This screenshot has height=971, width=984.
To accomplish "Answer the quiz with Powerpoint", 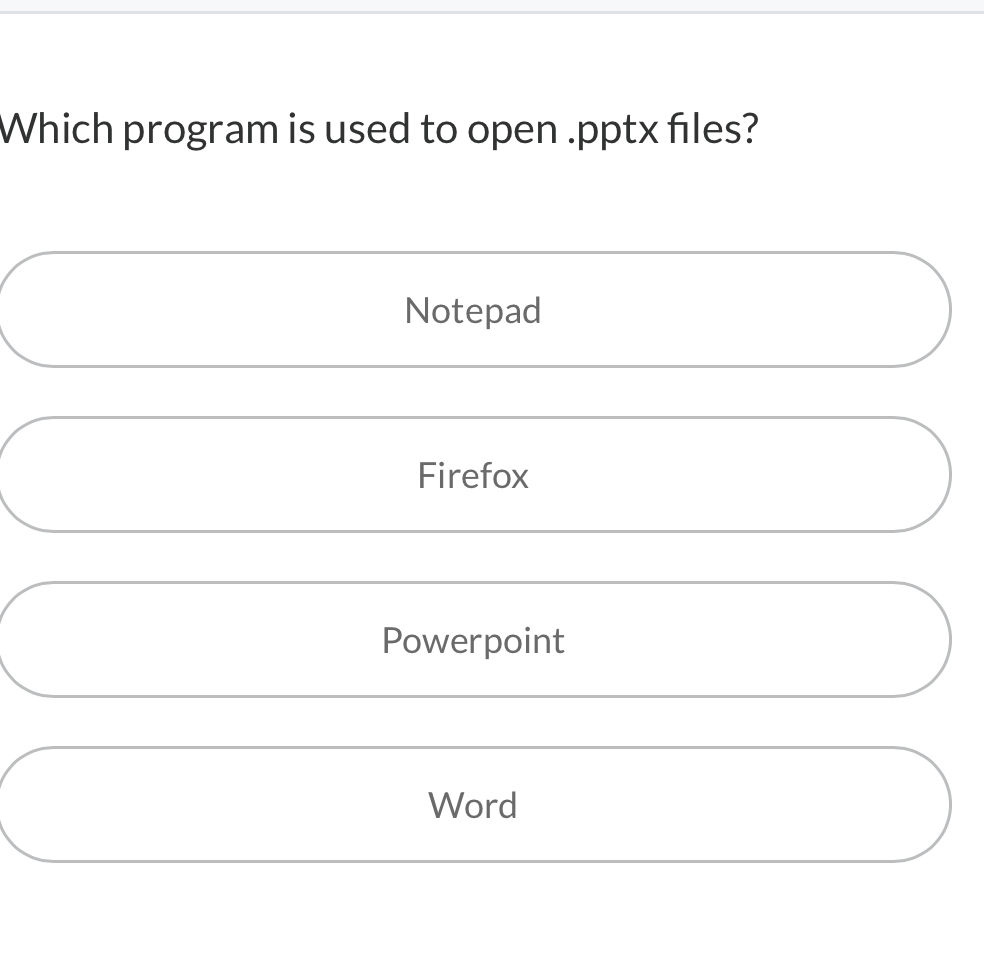I will pos(473,640).
